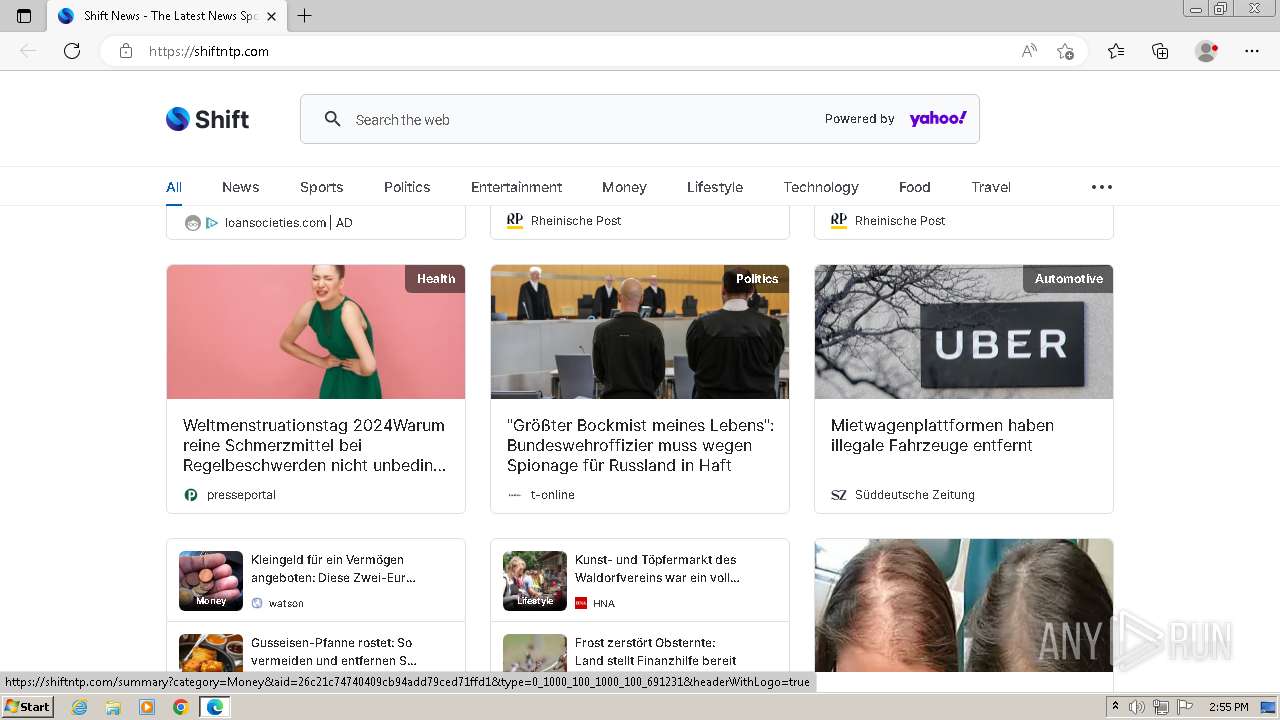Open the Technology category tab

821,187
